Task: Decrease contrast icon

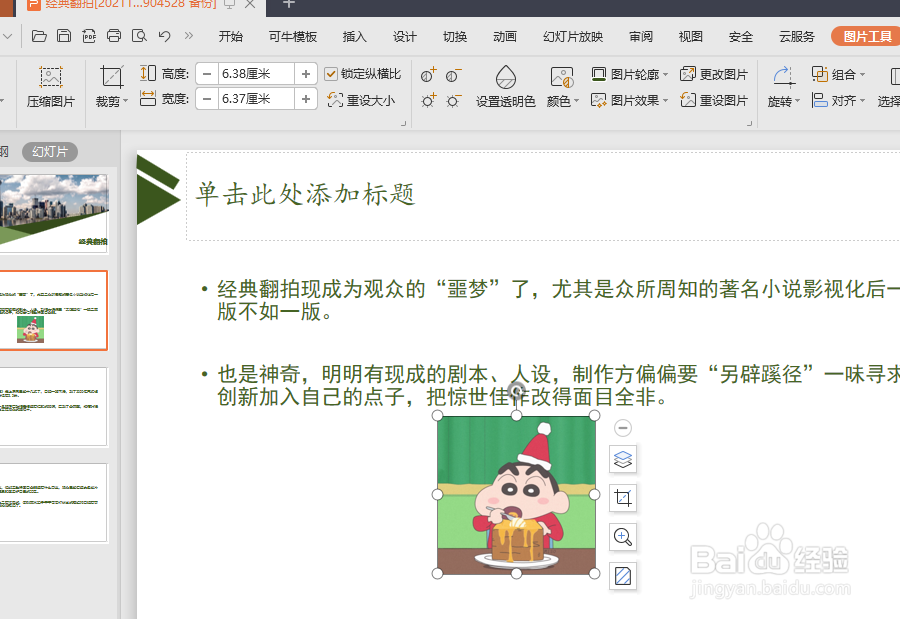Action: click(453, 75)
